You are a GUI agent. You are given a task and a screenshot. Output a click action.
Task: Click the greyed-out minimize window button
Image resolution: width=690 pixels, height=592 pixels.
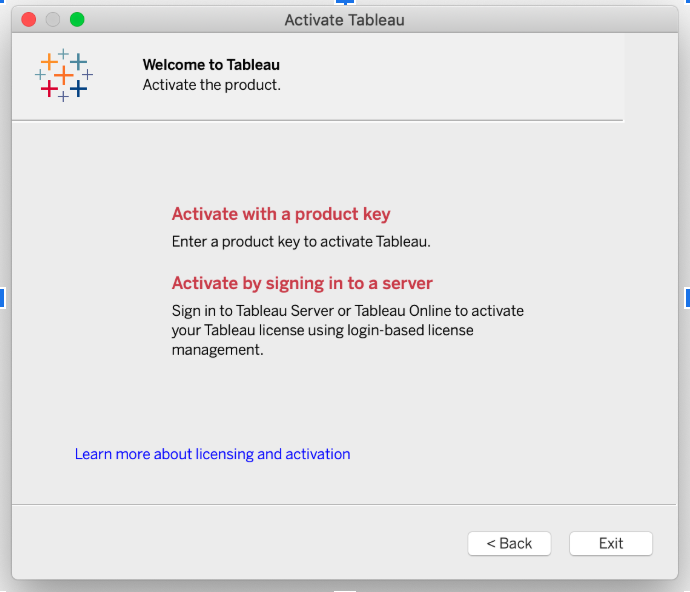pyautogui.click(x=53, y=20)
